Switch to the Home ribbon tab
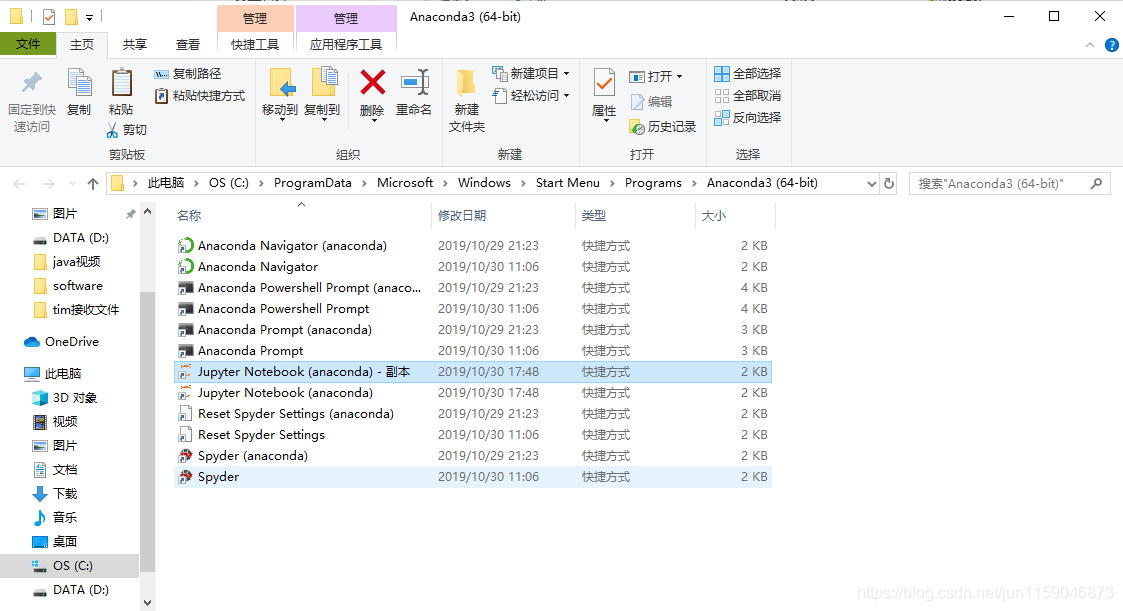This screenshot has height=611, width=1123. (x=82, y=44)
